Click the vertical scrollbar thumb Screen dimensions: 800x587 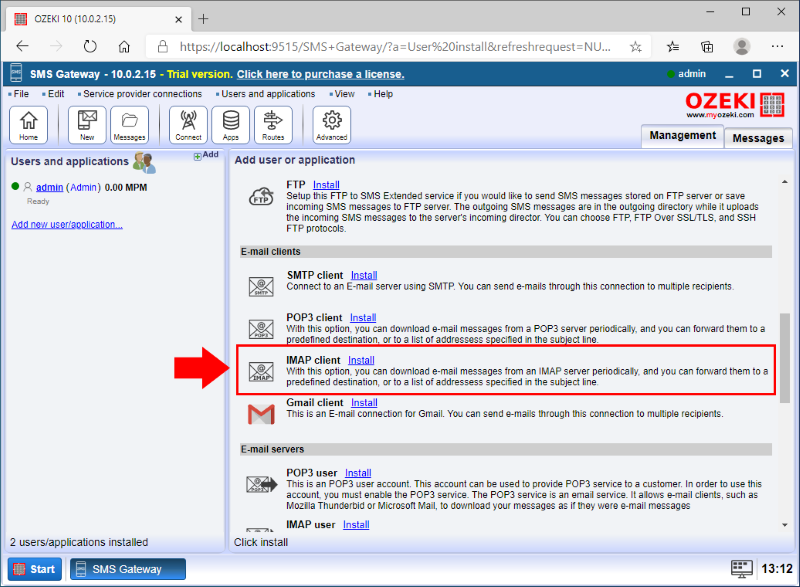pyautogui.click(x=785, y=358)
